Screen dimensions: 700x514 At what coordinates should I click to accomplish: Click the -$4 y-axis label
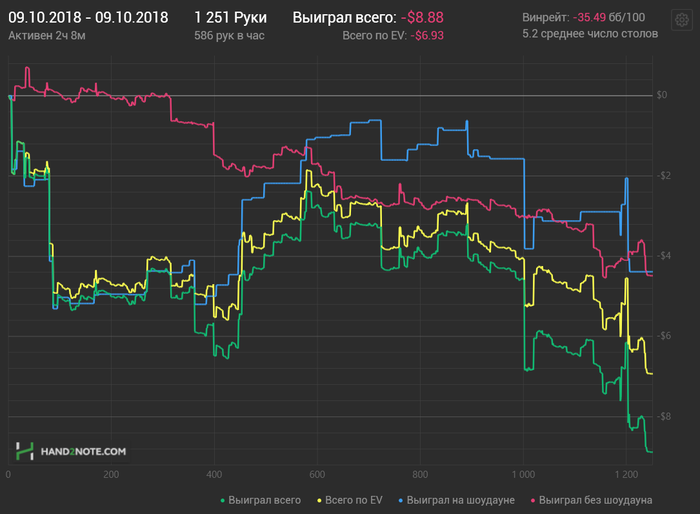tap(664, 256)
